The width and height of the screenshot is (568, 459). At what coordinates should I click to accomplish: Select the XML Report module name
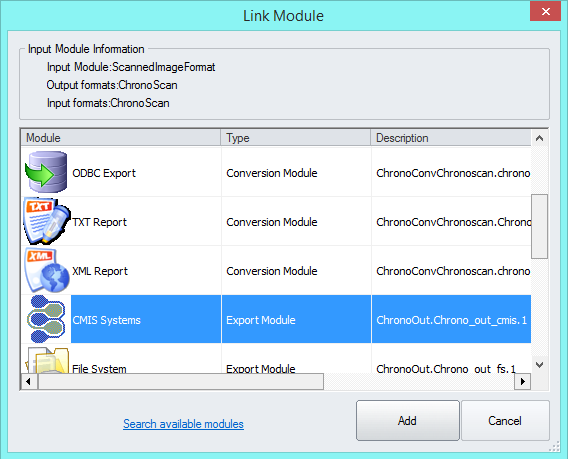pos(100,271)
